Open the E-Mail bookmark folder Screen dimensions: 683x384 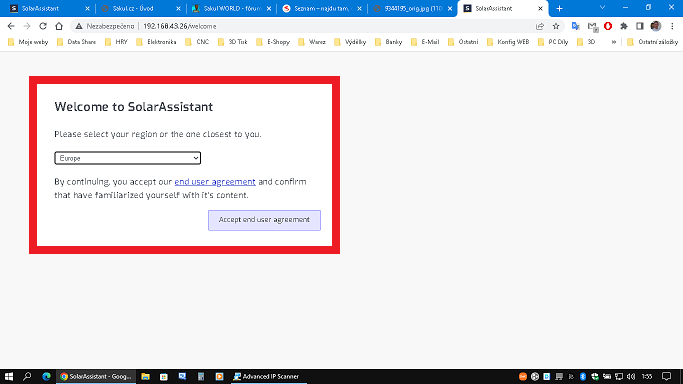[x=425, y=42]
